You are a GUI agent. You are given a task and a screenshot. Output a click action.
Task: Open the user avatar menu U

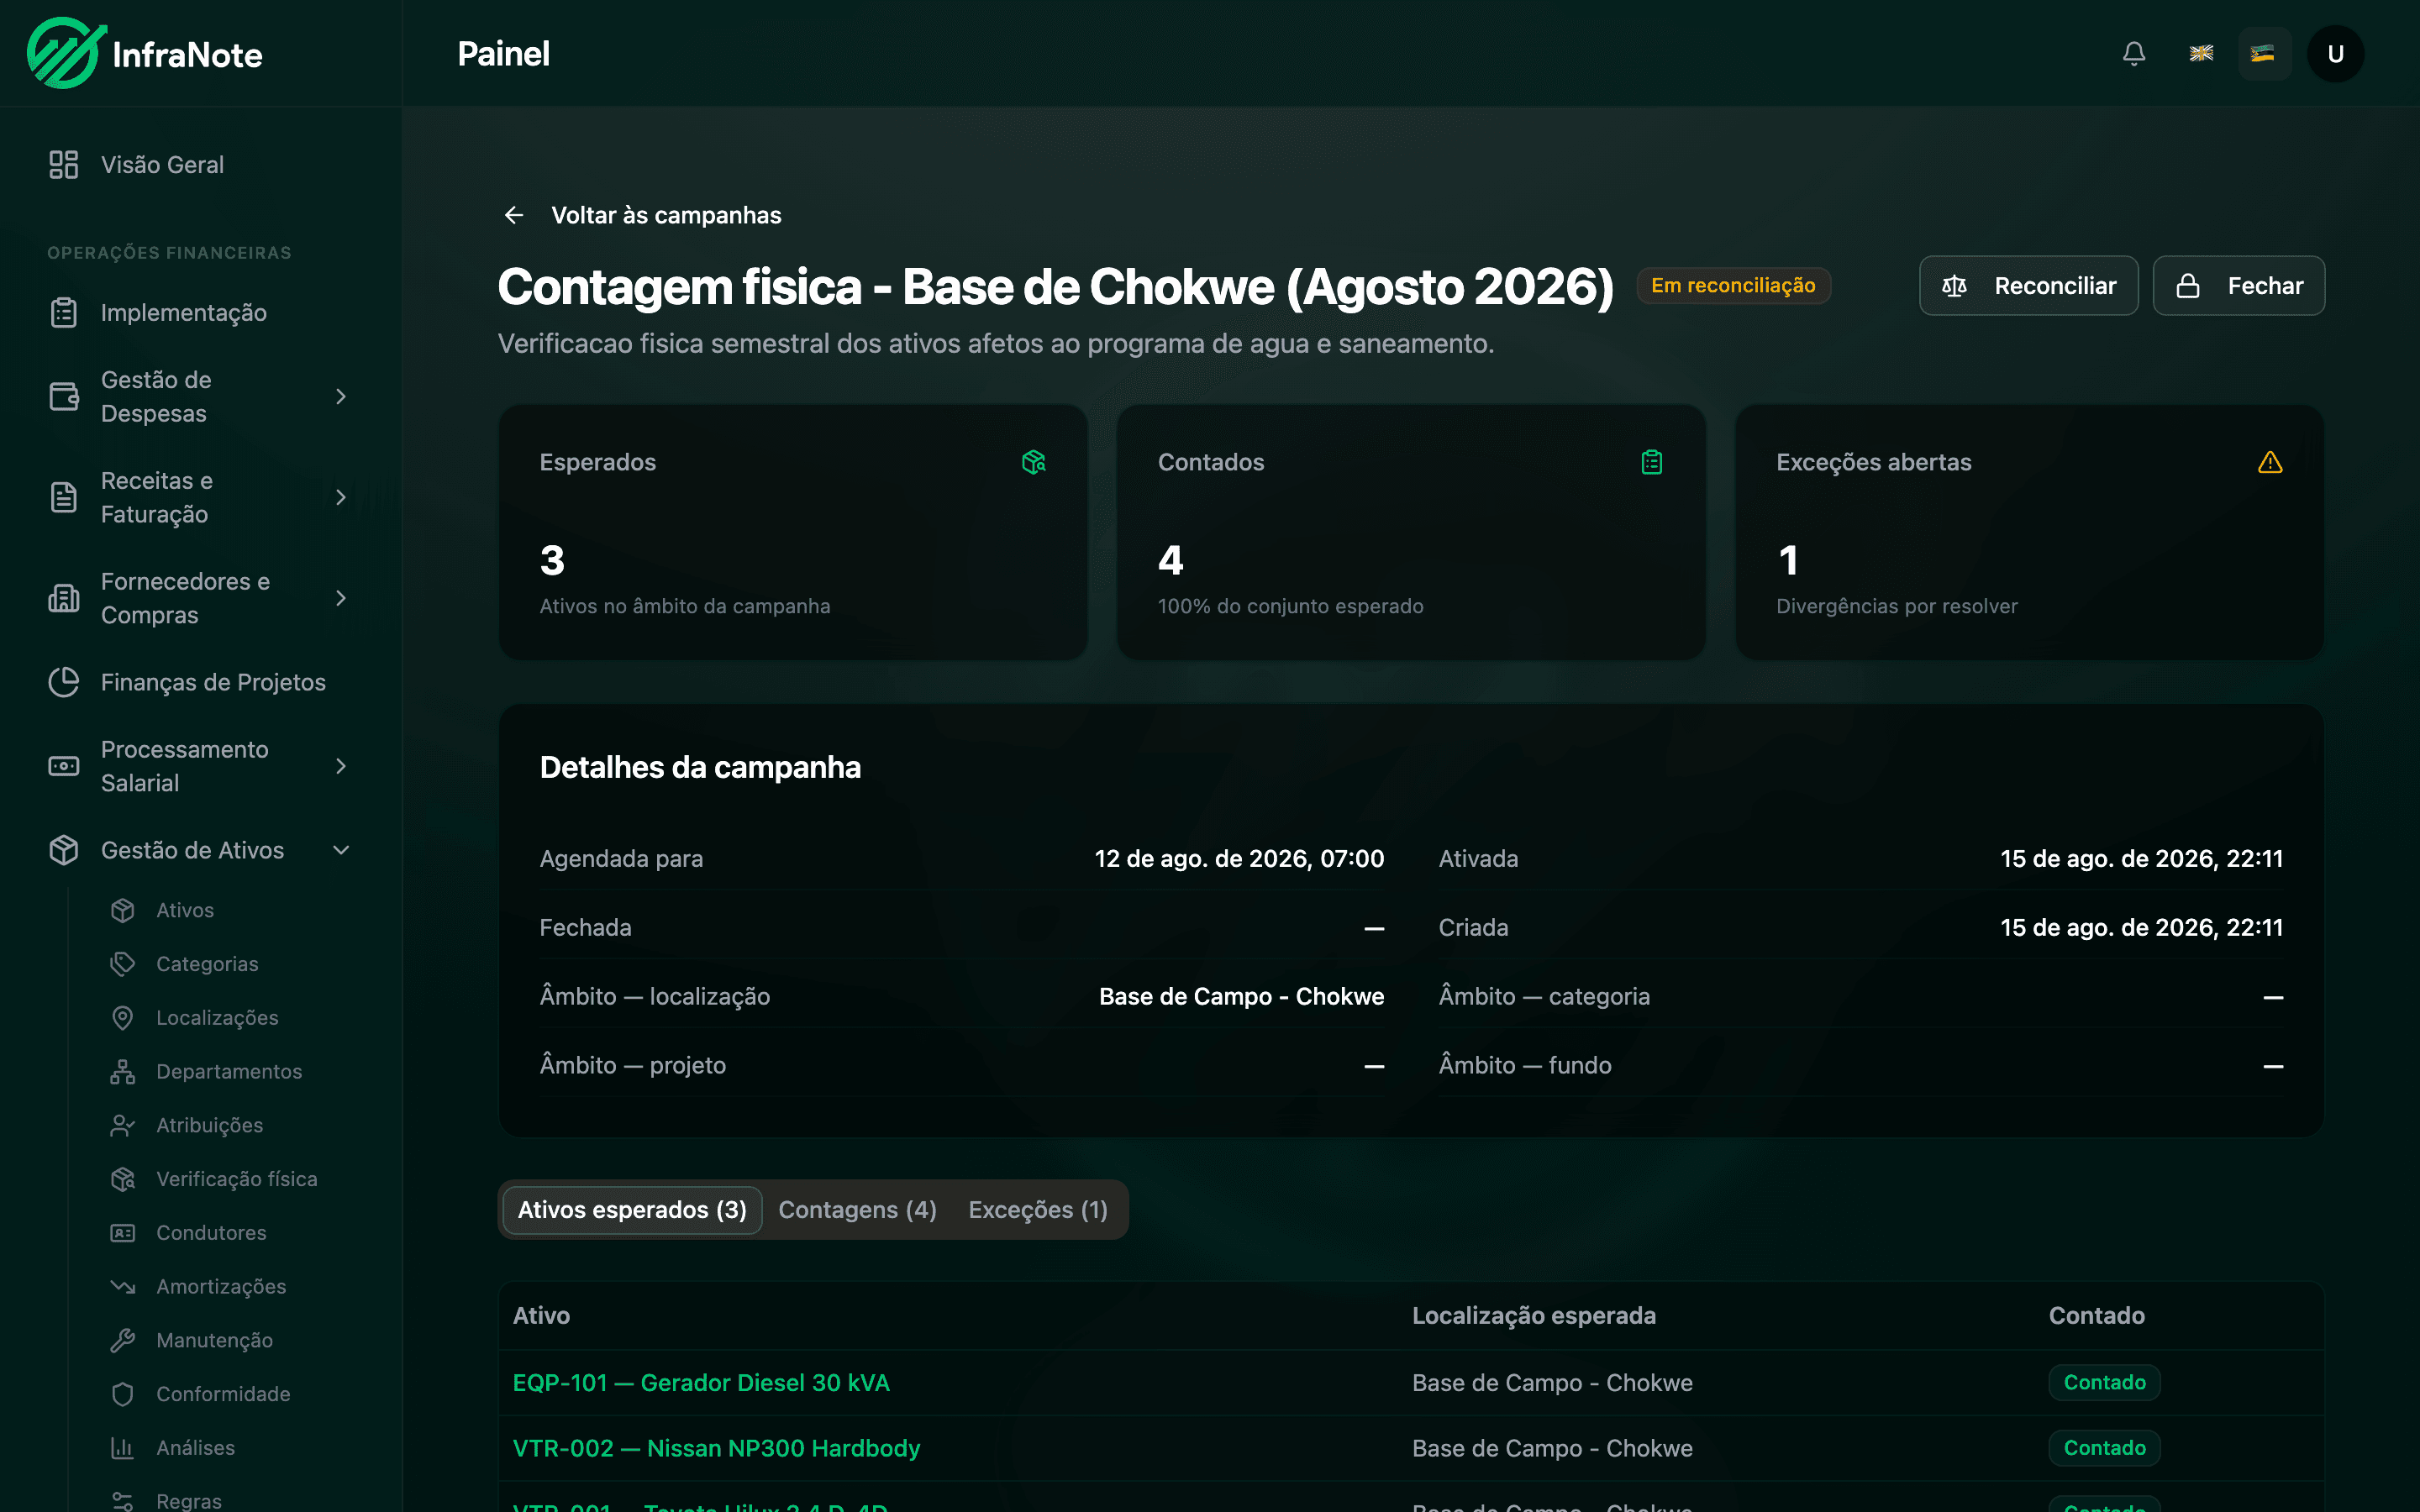[2335, 53]
